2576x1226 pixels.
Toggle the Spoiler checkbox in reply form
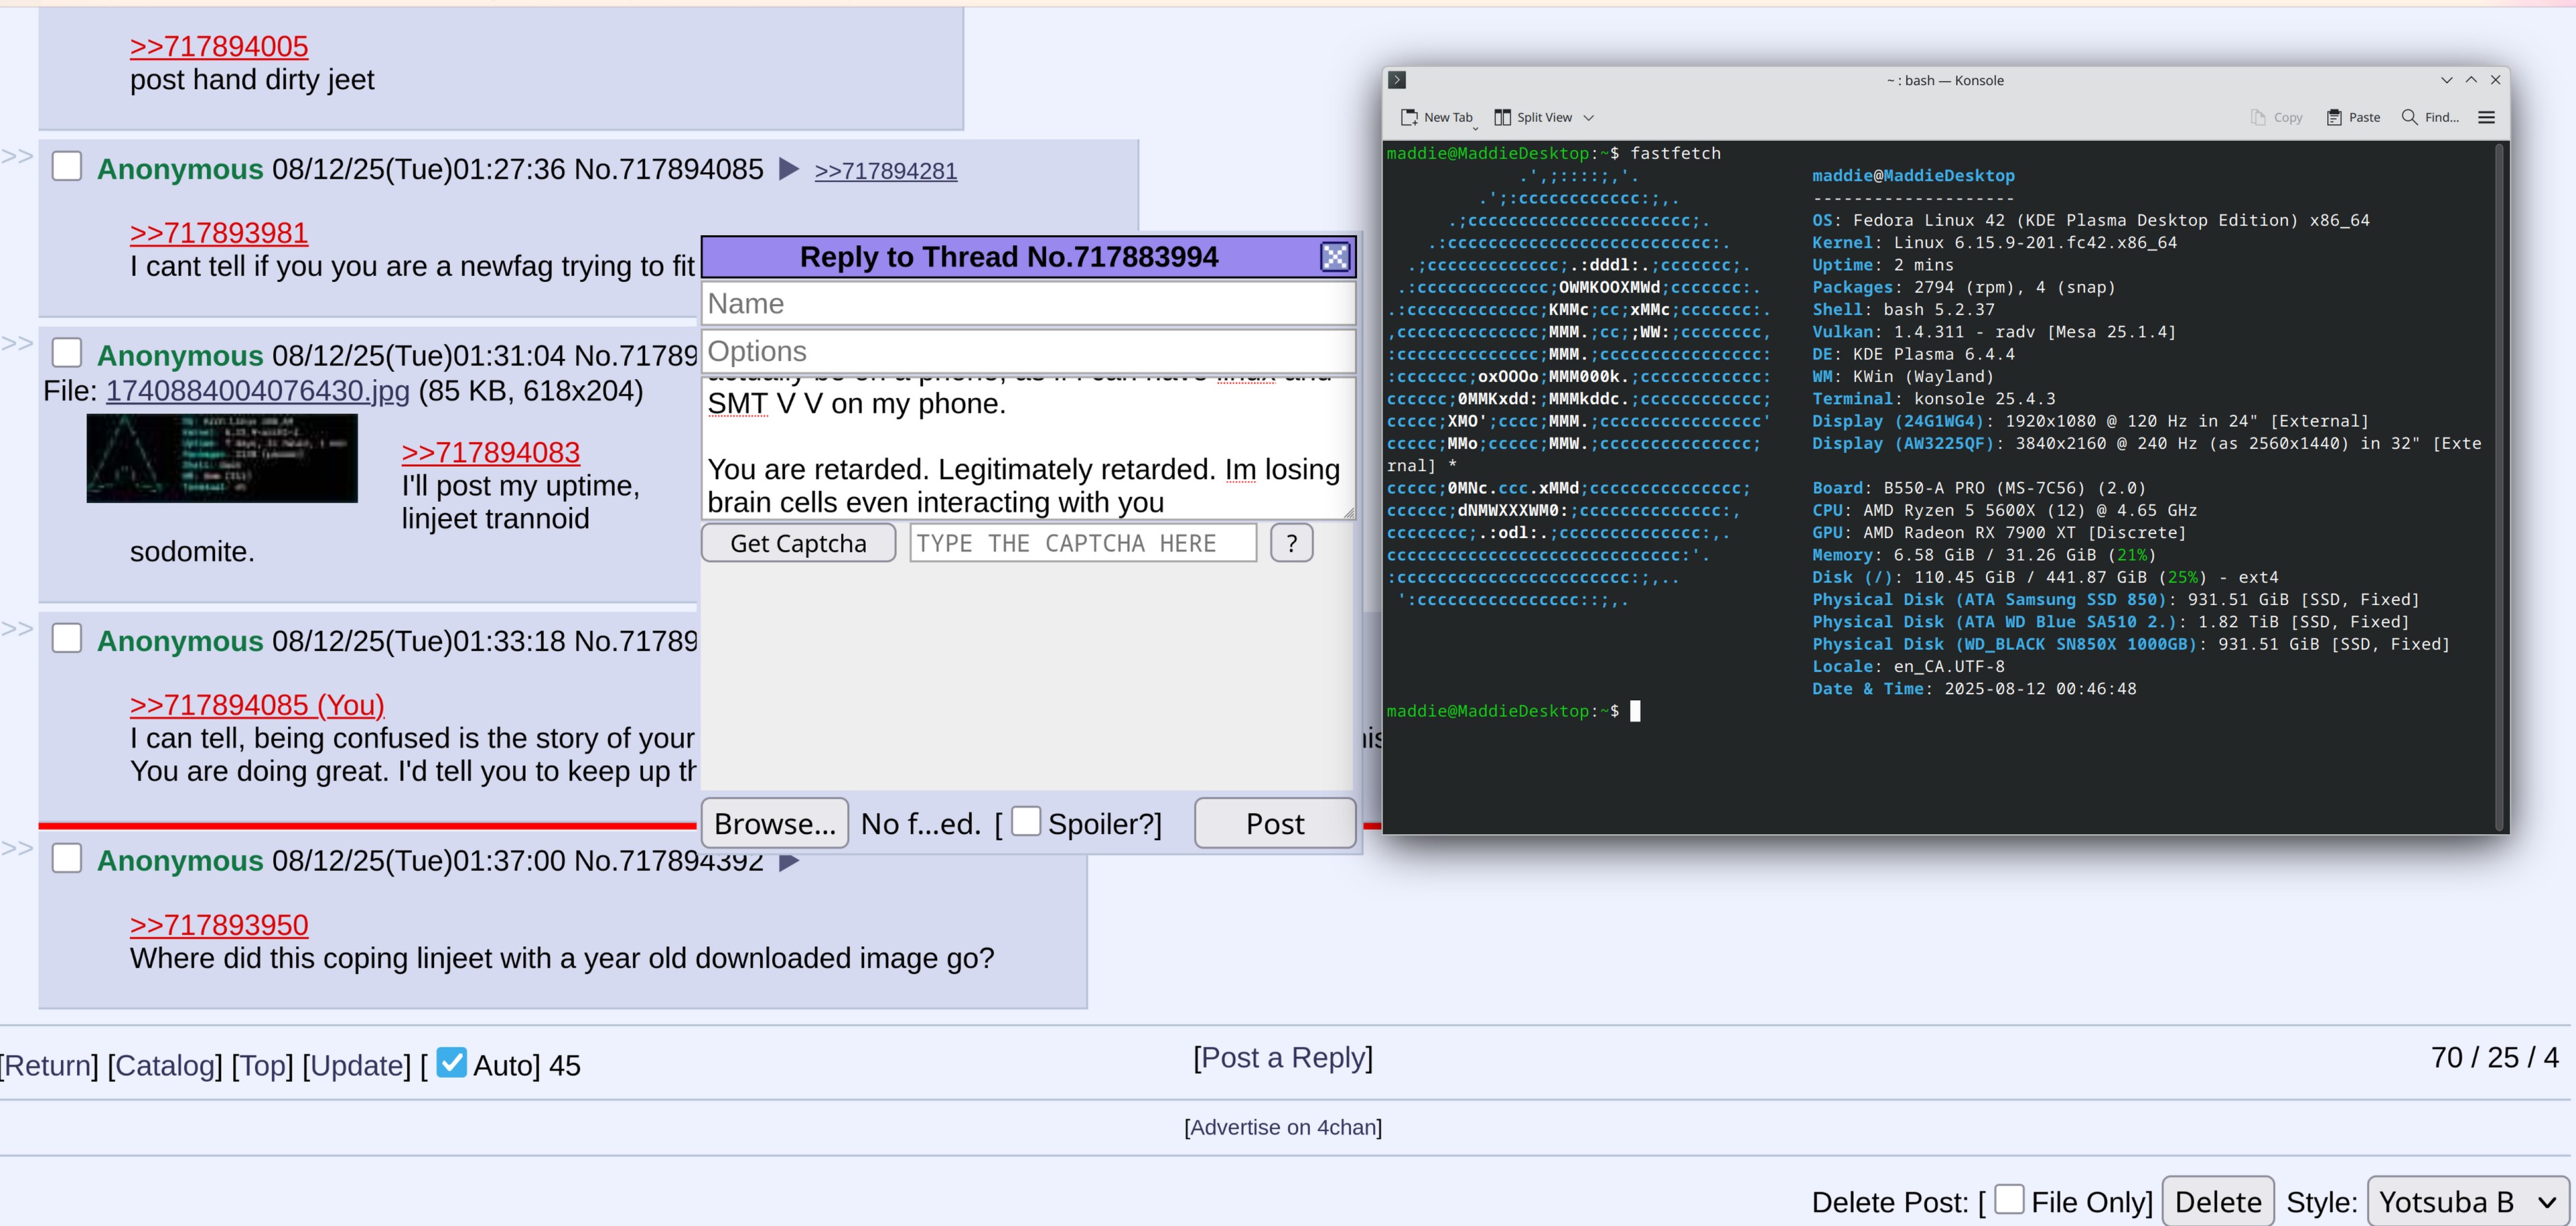click(1026, 821)
